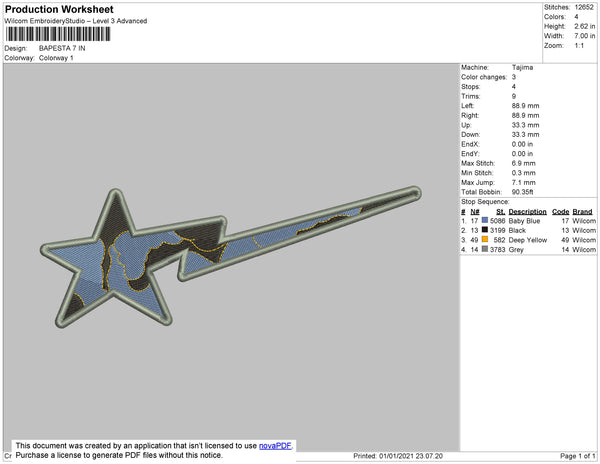Click the 'Stop Sequence:' heading
Screen dimensions: 600x464
point(485,202)
